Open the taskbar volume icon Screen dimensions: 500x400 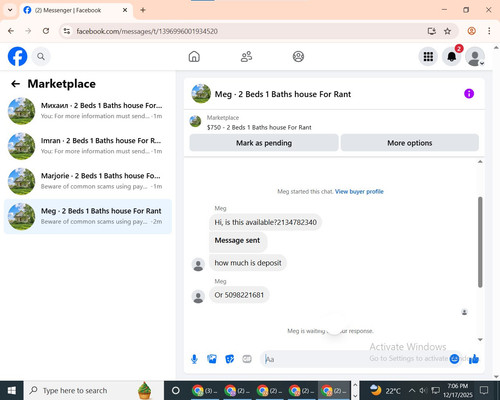point(423,390)
